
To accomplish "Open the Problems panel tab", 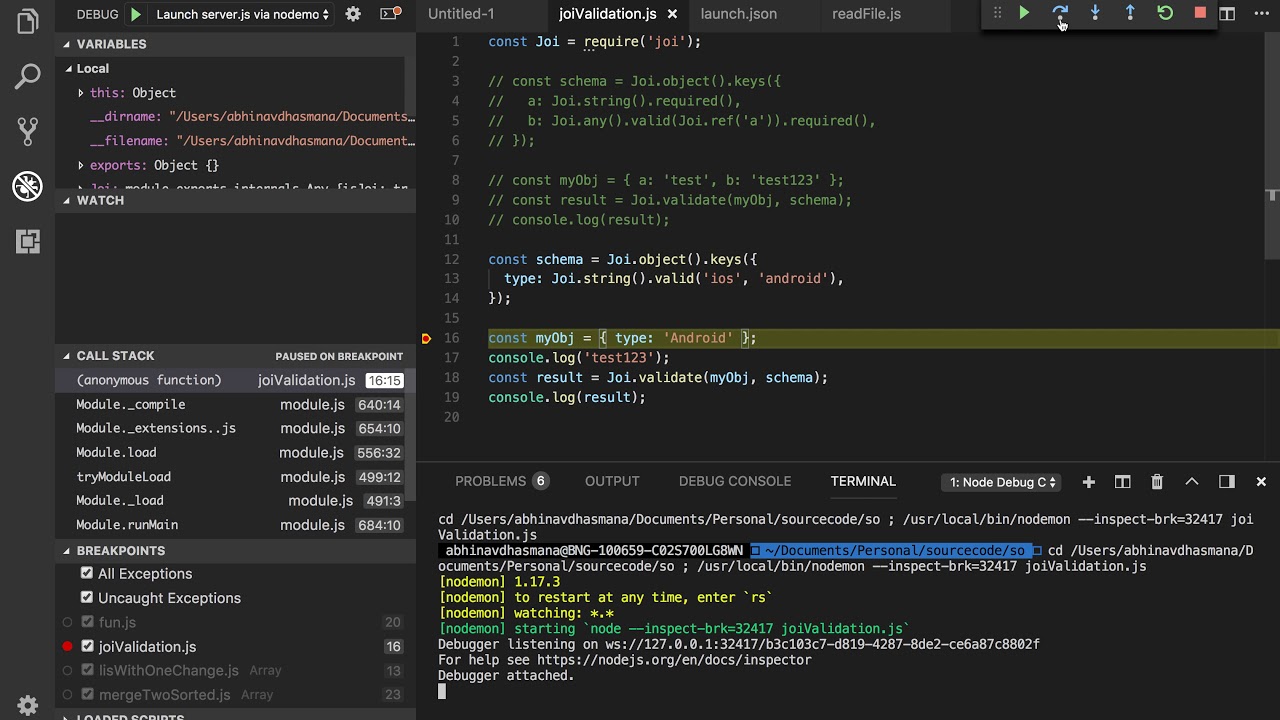I will pos(501,481).
